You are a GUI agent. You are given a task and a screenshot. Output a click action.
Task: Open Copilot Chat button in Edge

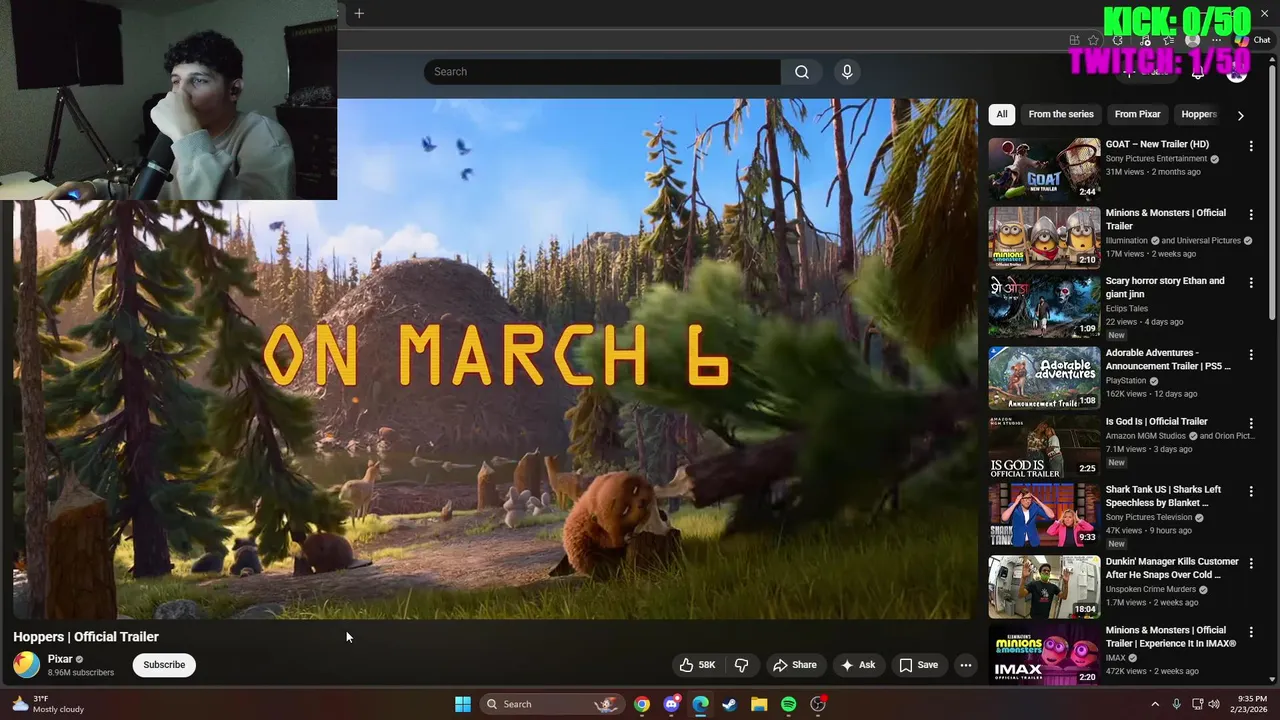(x=1253, y=40)
